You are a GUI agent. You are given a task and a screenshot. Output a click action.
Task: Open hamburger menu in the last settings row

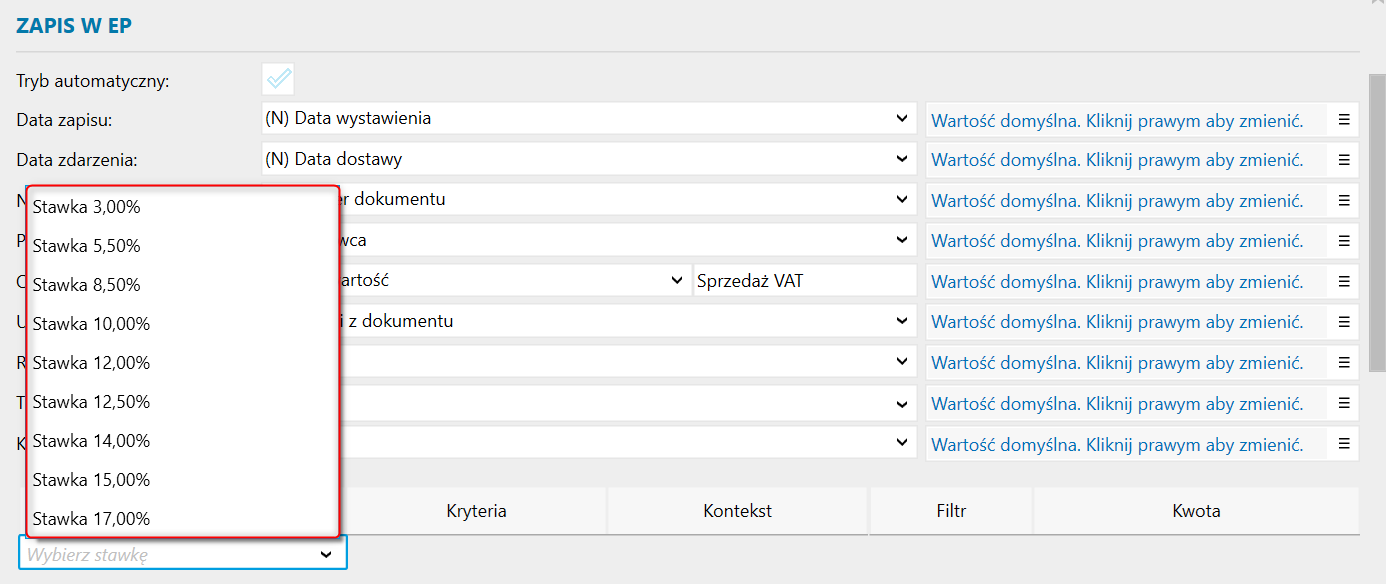point(1344,443)
